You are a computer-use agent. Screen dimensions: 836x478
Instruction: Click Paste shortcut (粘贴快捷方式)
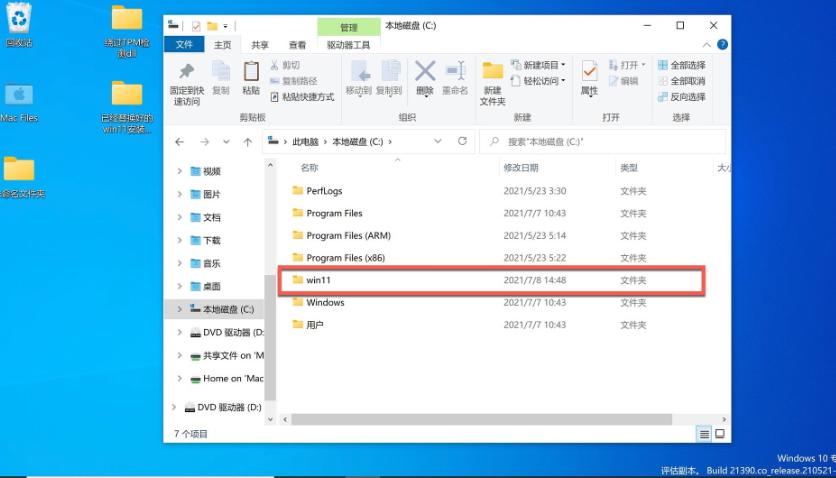tap(302, 97)
